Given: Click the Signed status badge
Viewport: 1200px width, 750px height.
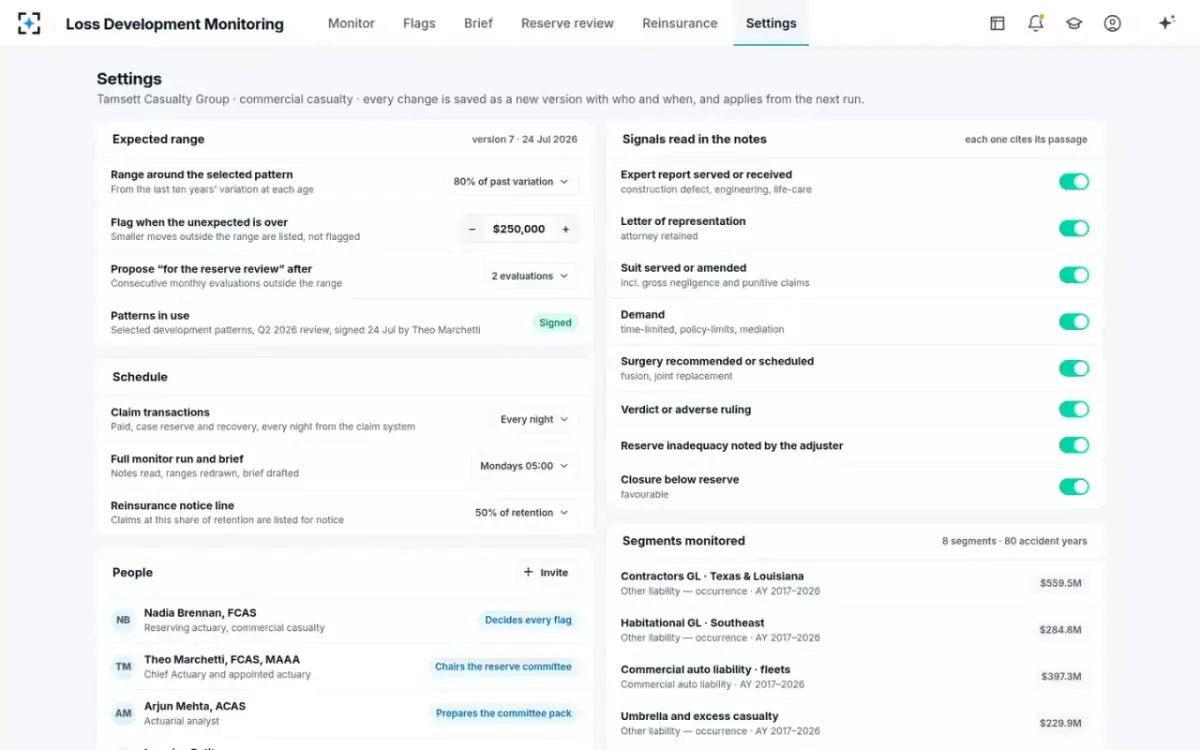Looking at the screenshot, I should (555, 323).
